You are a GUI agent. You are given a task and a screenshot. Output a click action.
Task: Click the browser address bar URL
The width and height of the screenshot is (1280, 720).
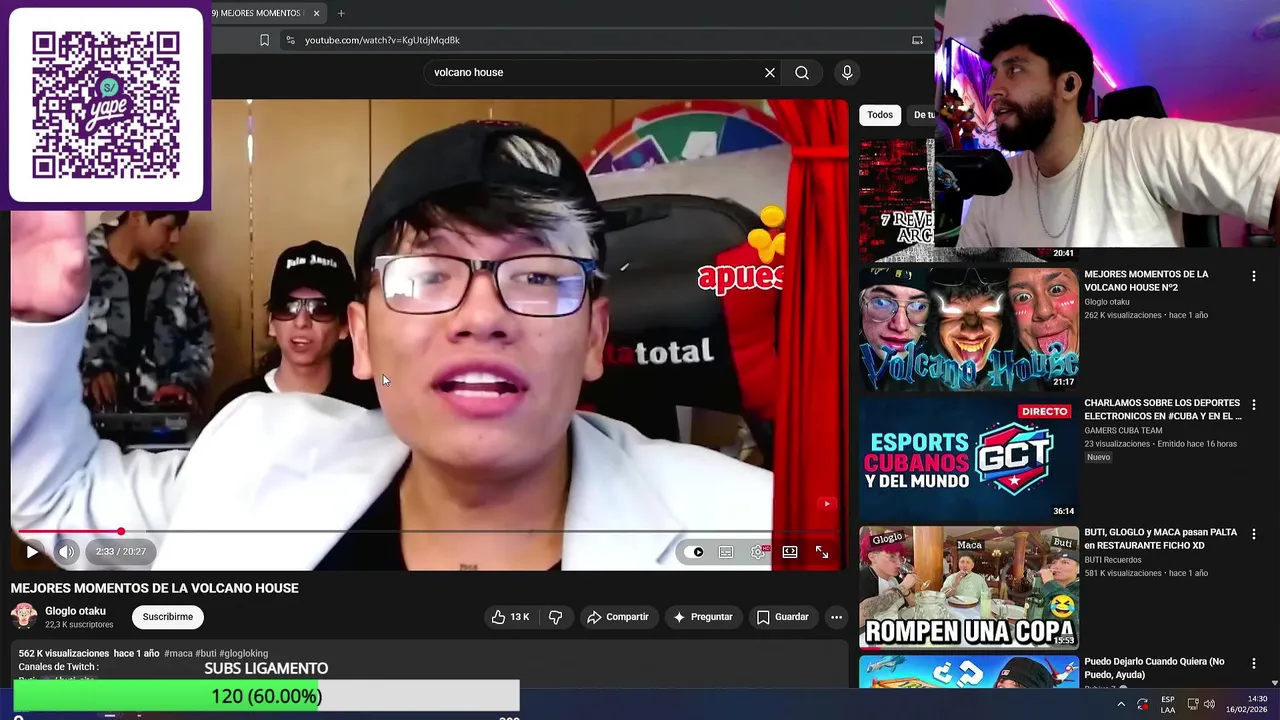tap(382, 40)
